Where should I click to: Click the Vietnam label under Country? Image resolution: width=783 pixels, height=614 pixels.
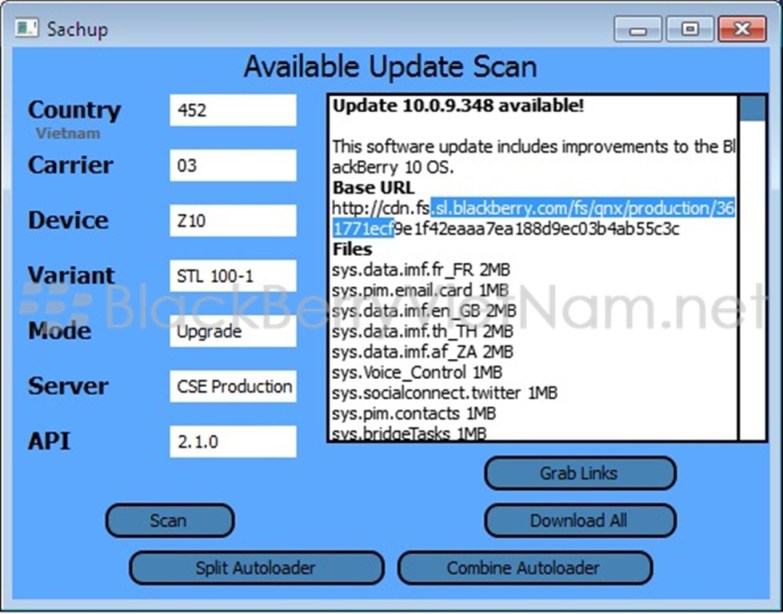pos(68,133)
